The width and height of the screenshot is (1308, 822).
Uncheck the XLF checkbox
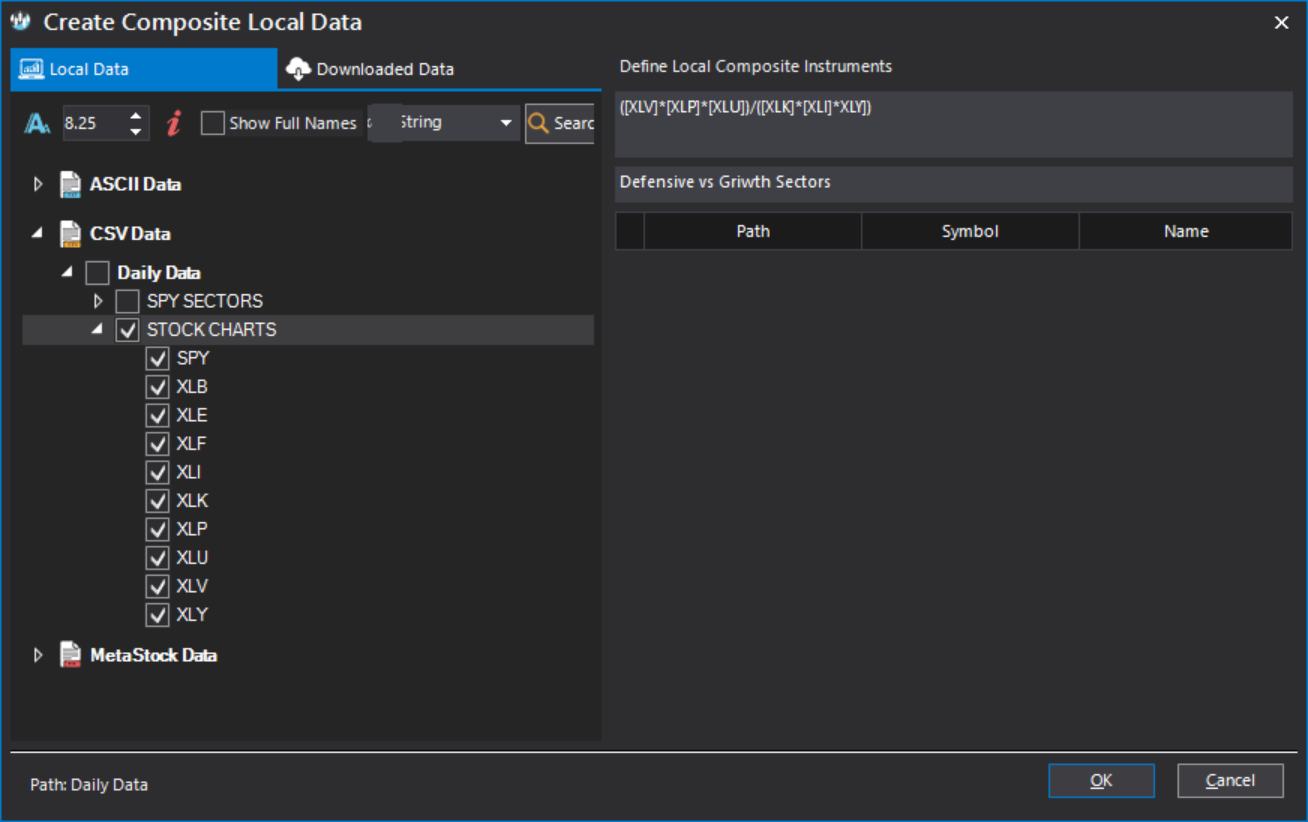pyautogui.click(x=157, y=444)
